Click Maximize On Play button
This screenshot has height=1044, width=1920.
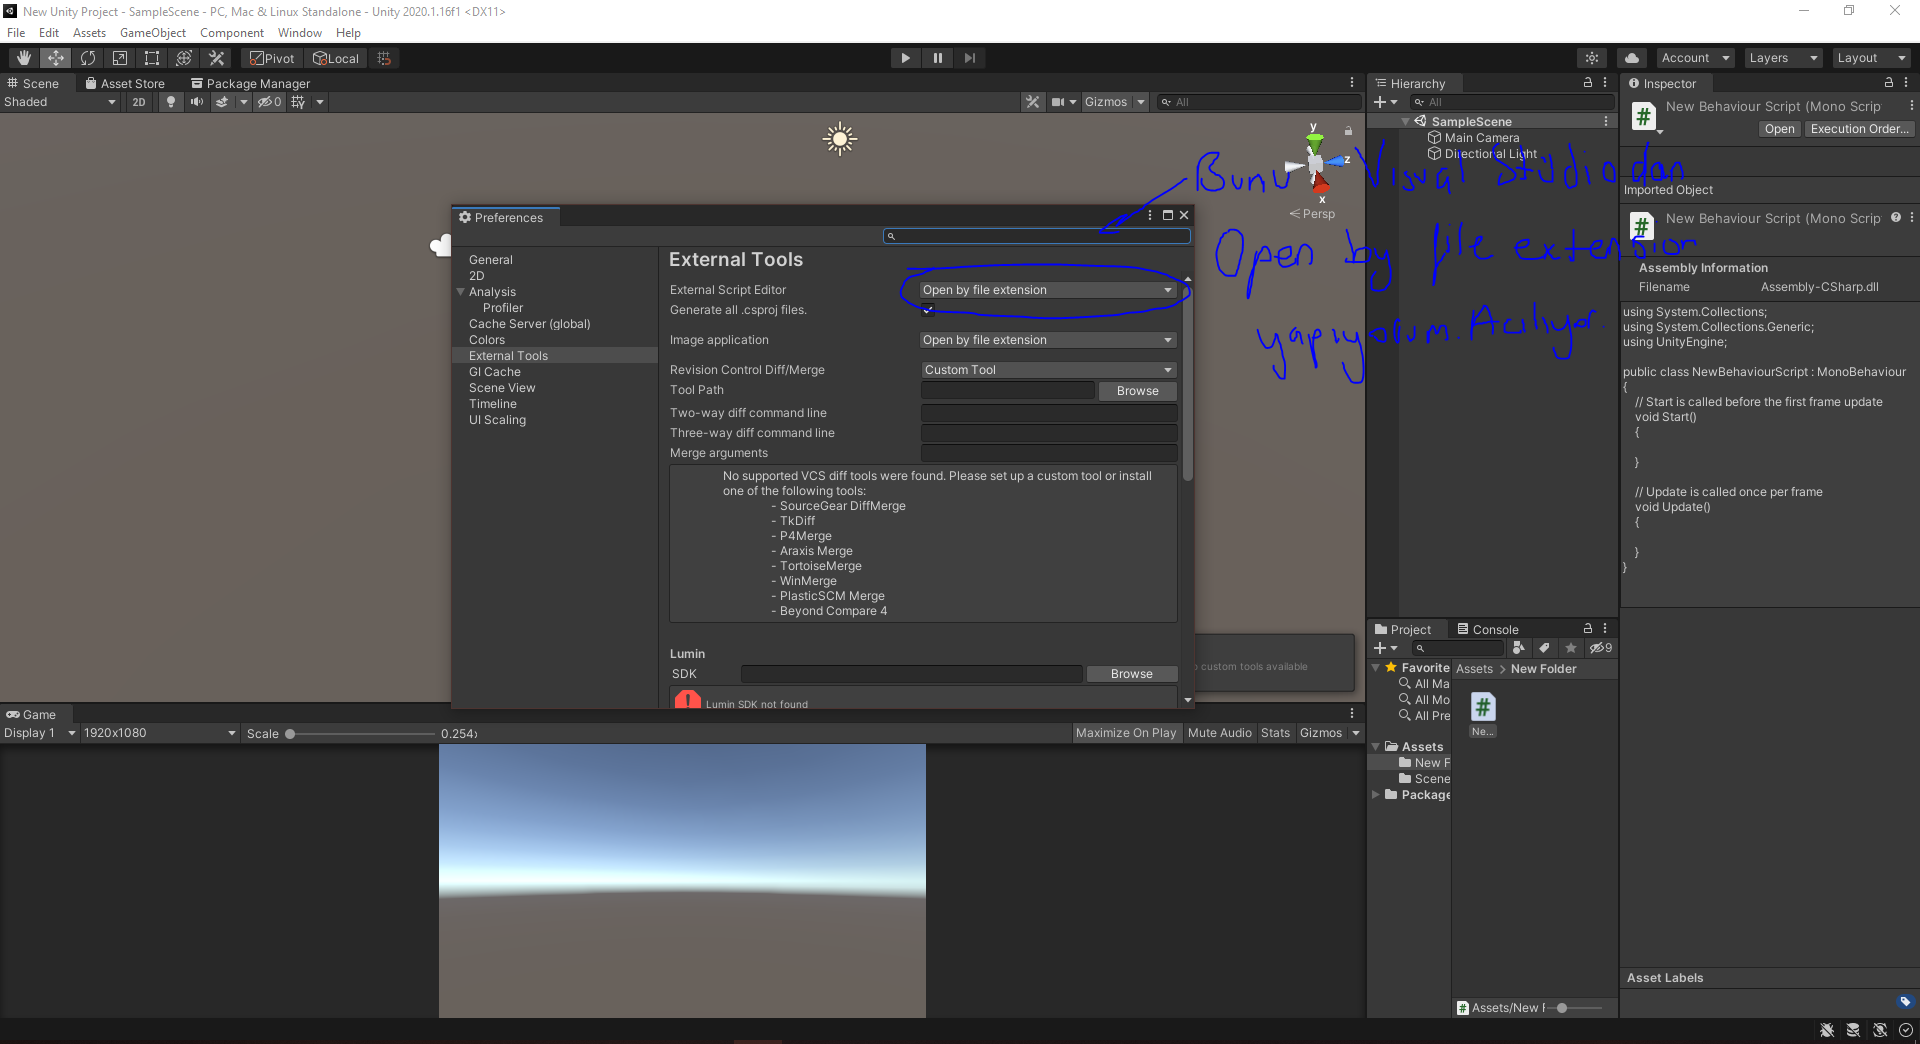click(x=1126, y=733)
